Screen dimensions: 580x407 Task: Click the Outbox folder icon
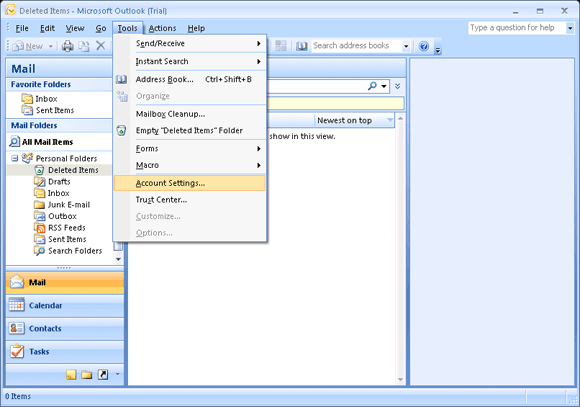click(39, 216)
